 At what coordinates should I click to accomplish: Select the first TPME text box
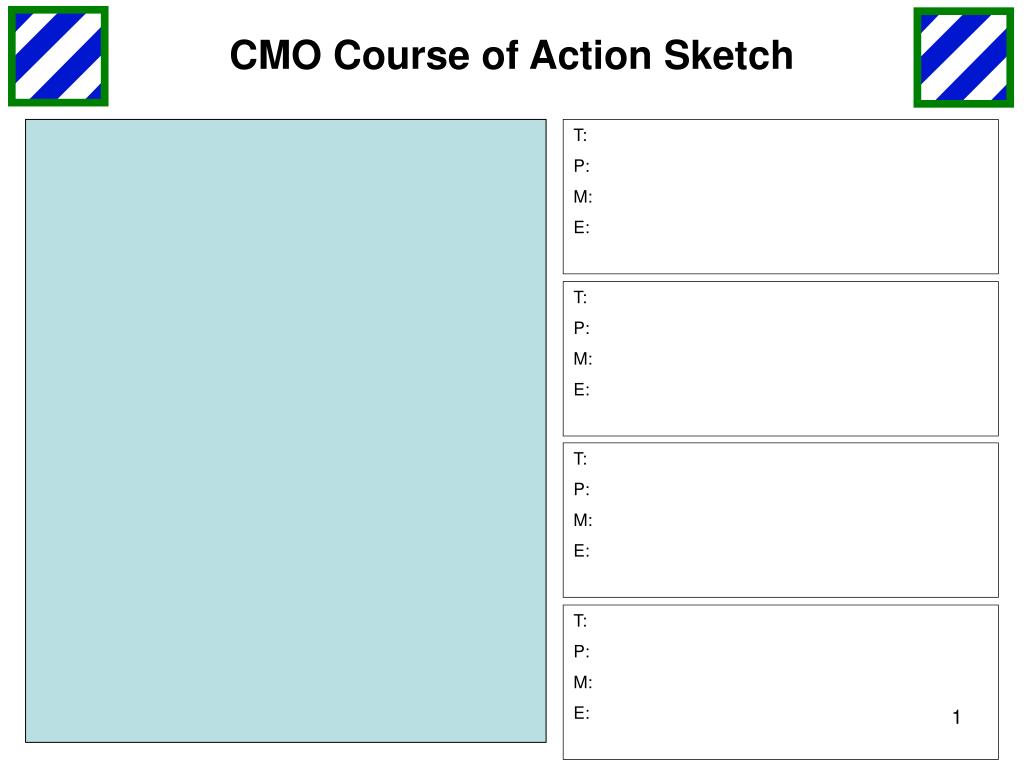(x=780, y=197)
